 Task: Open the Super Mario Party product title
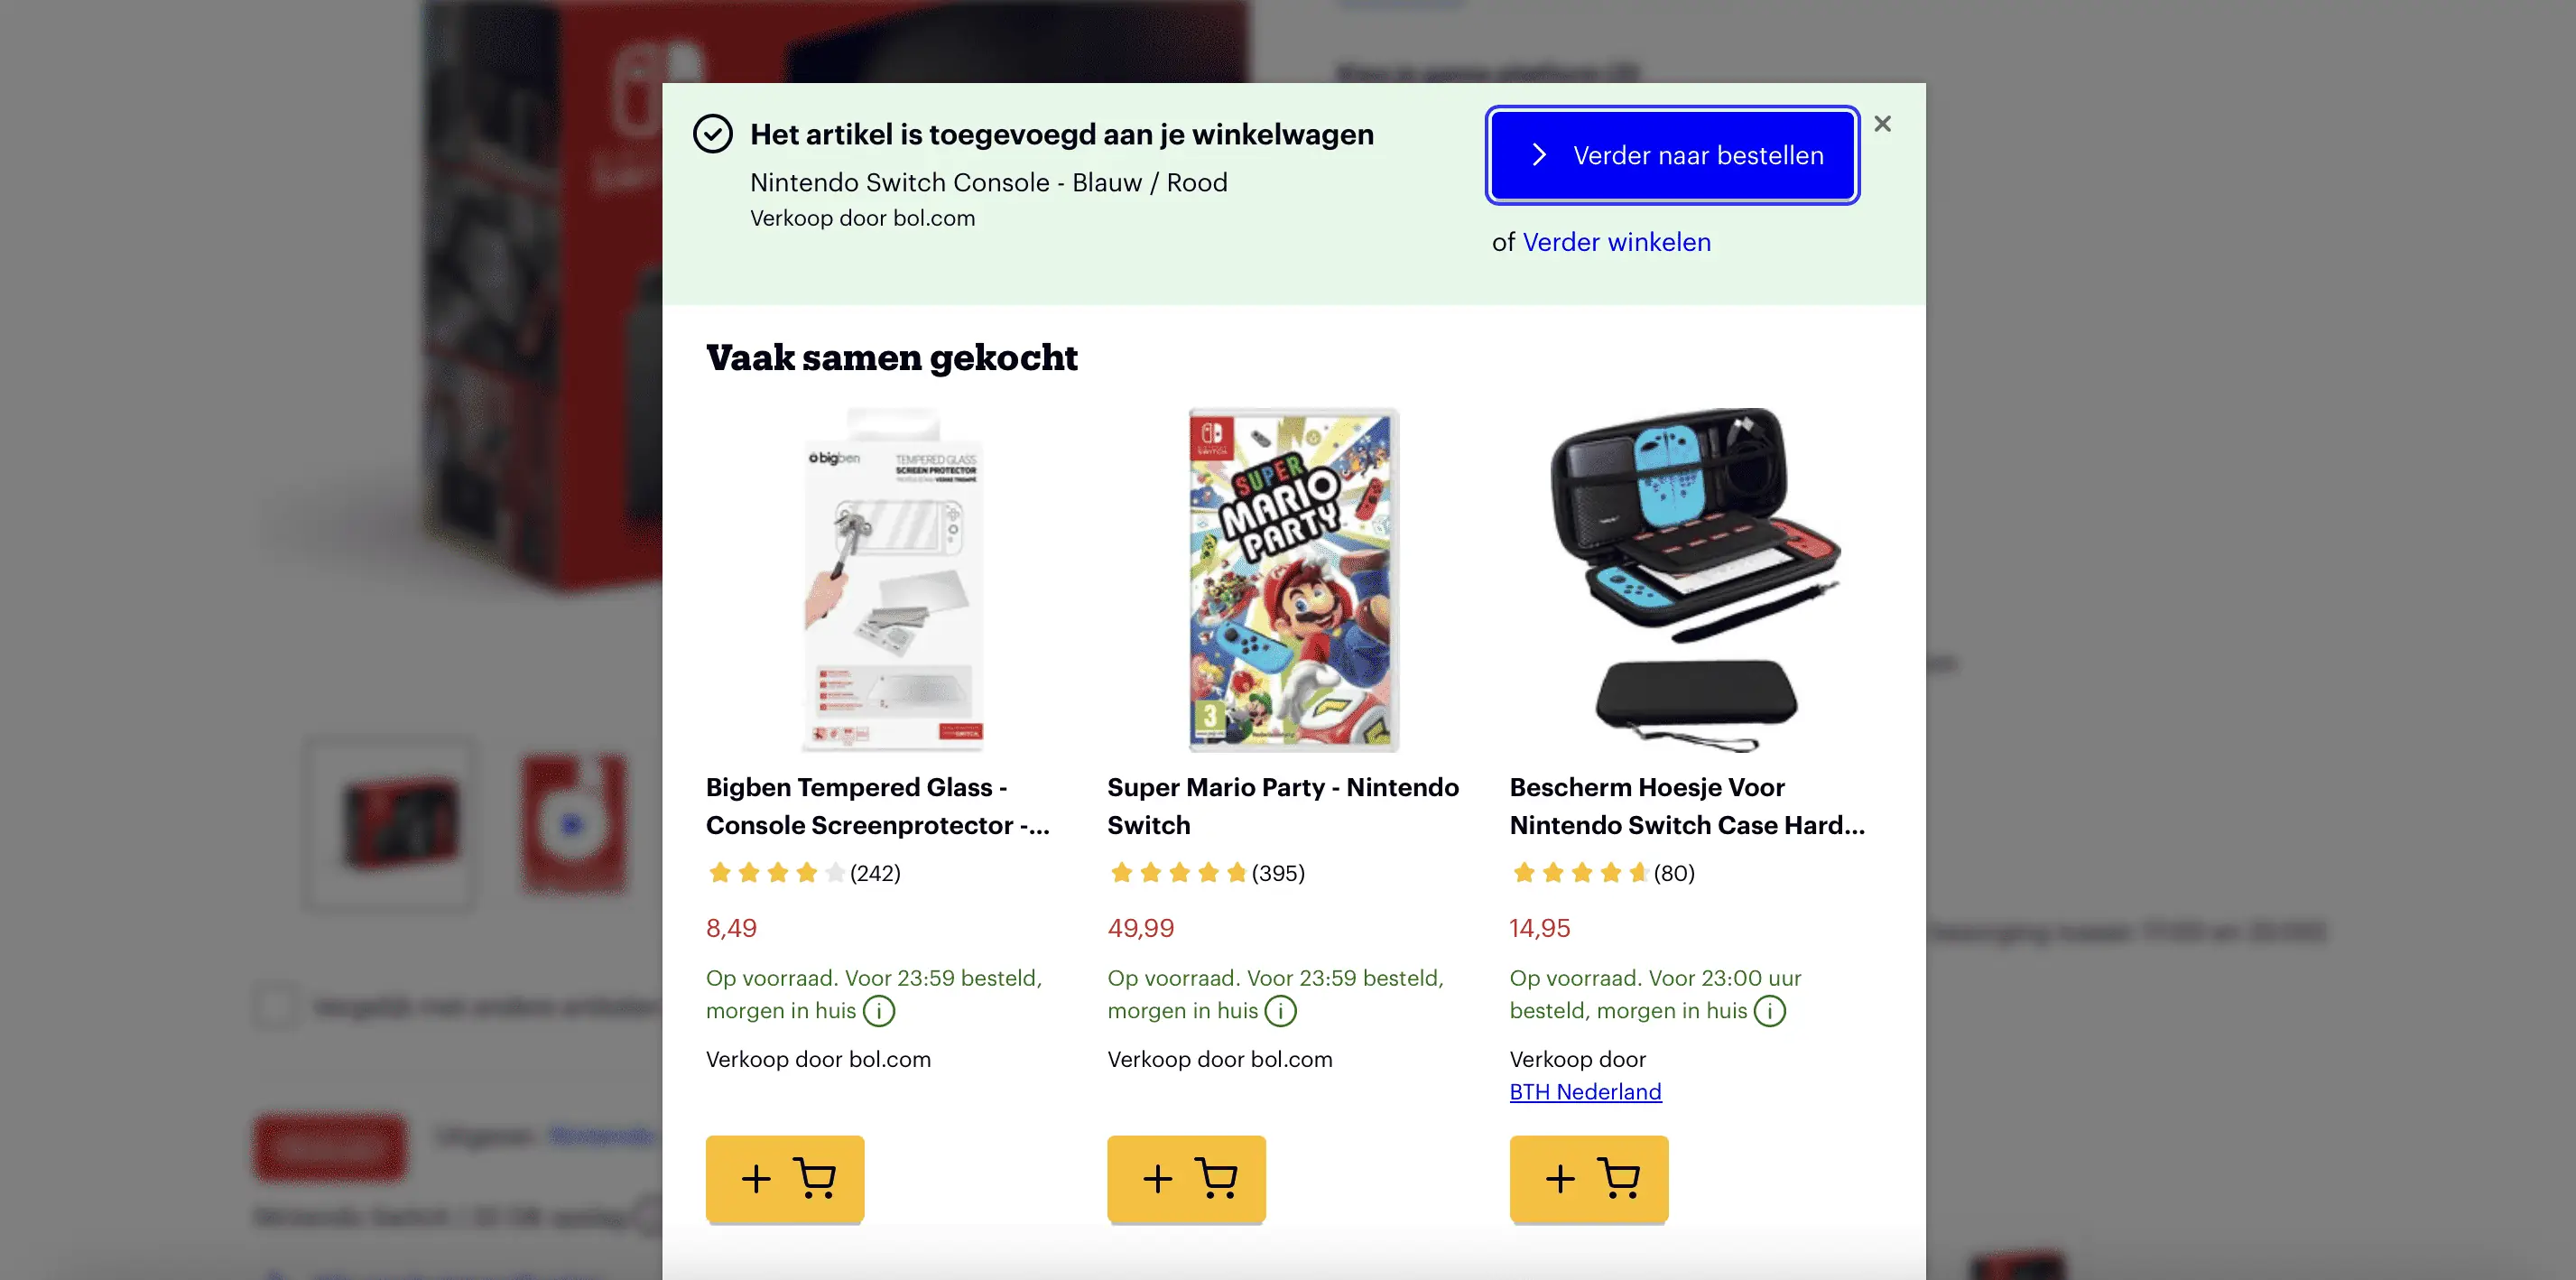coord(1283,806)
